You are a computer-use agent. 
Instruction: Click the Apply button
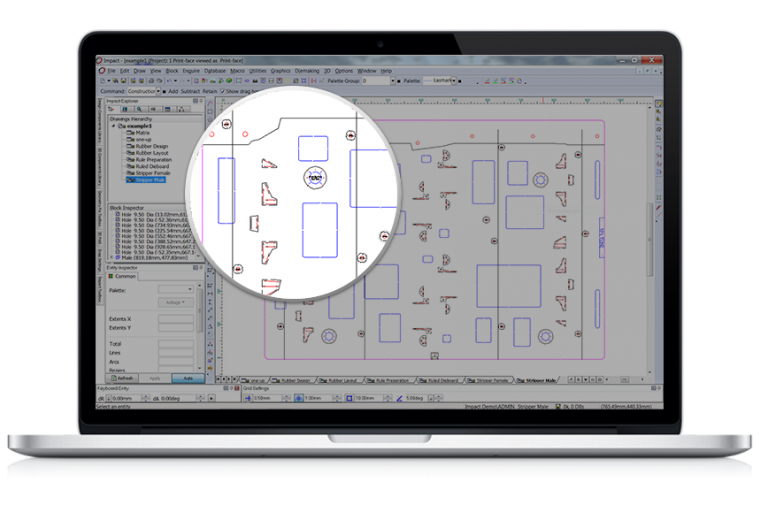pyautogui.click(x=155, y=378)
